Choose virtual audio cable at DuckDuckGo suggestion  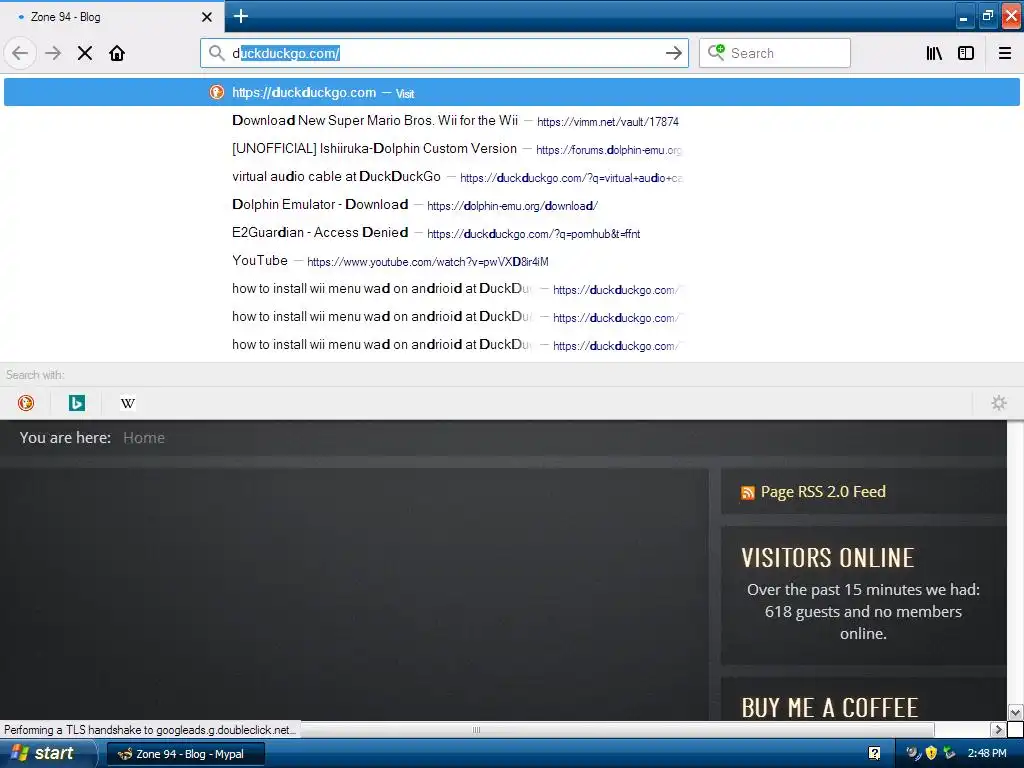point(512,177)
